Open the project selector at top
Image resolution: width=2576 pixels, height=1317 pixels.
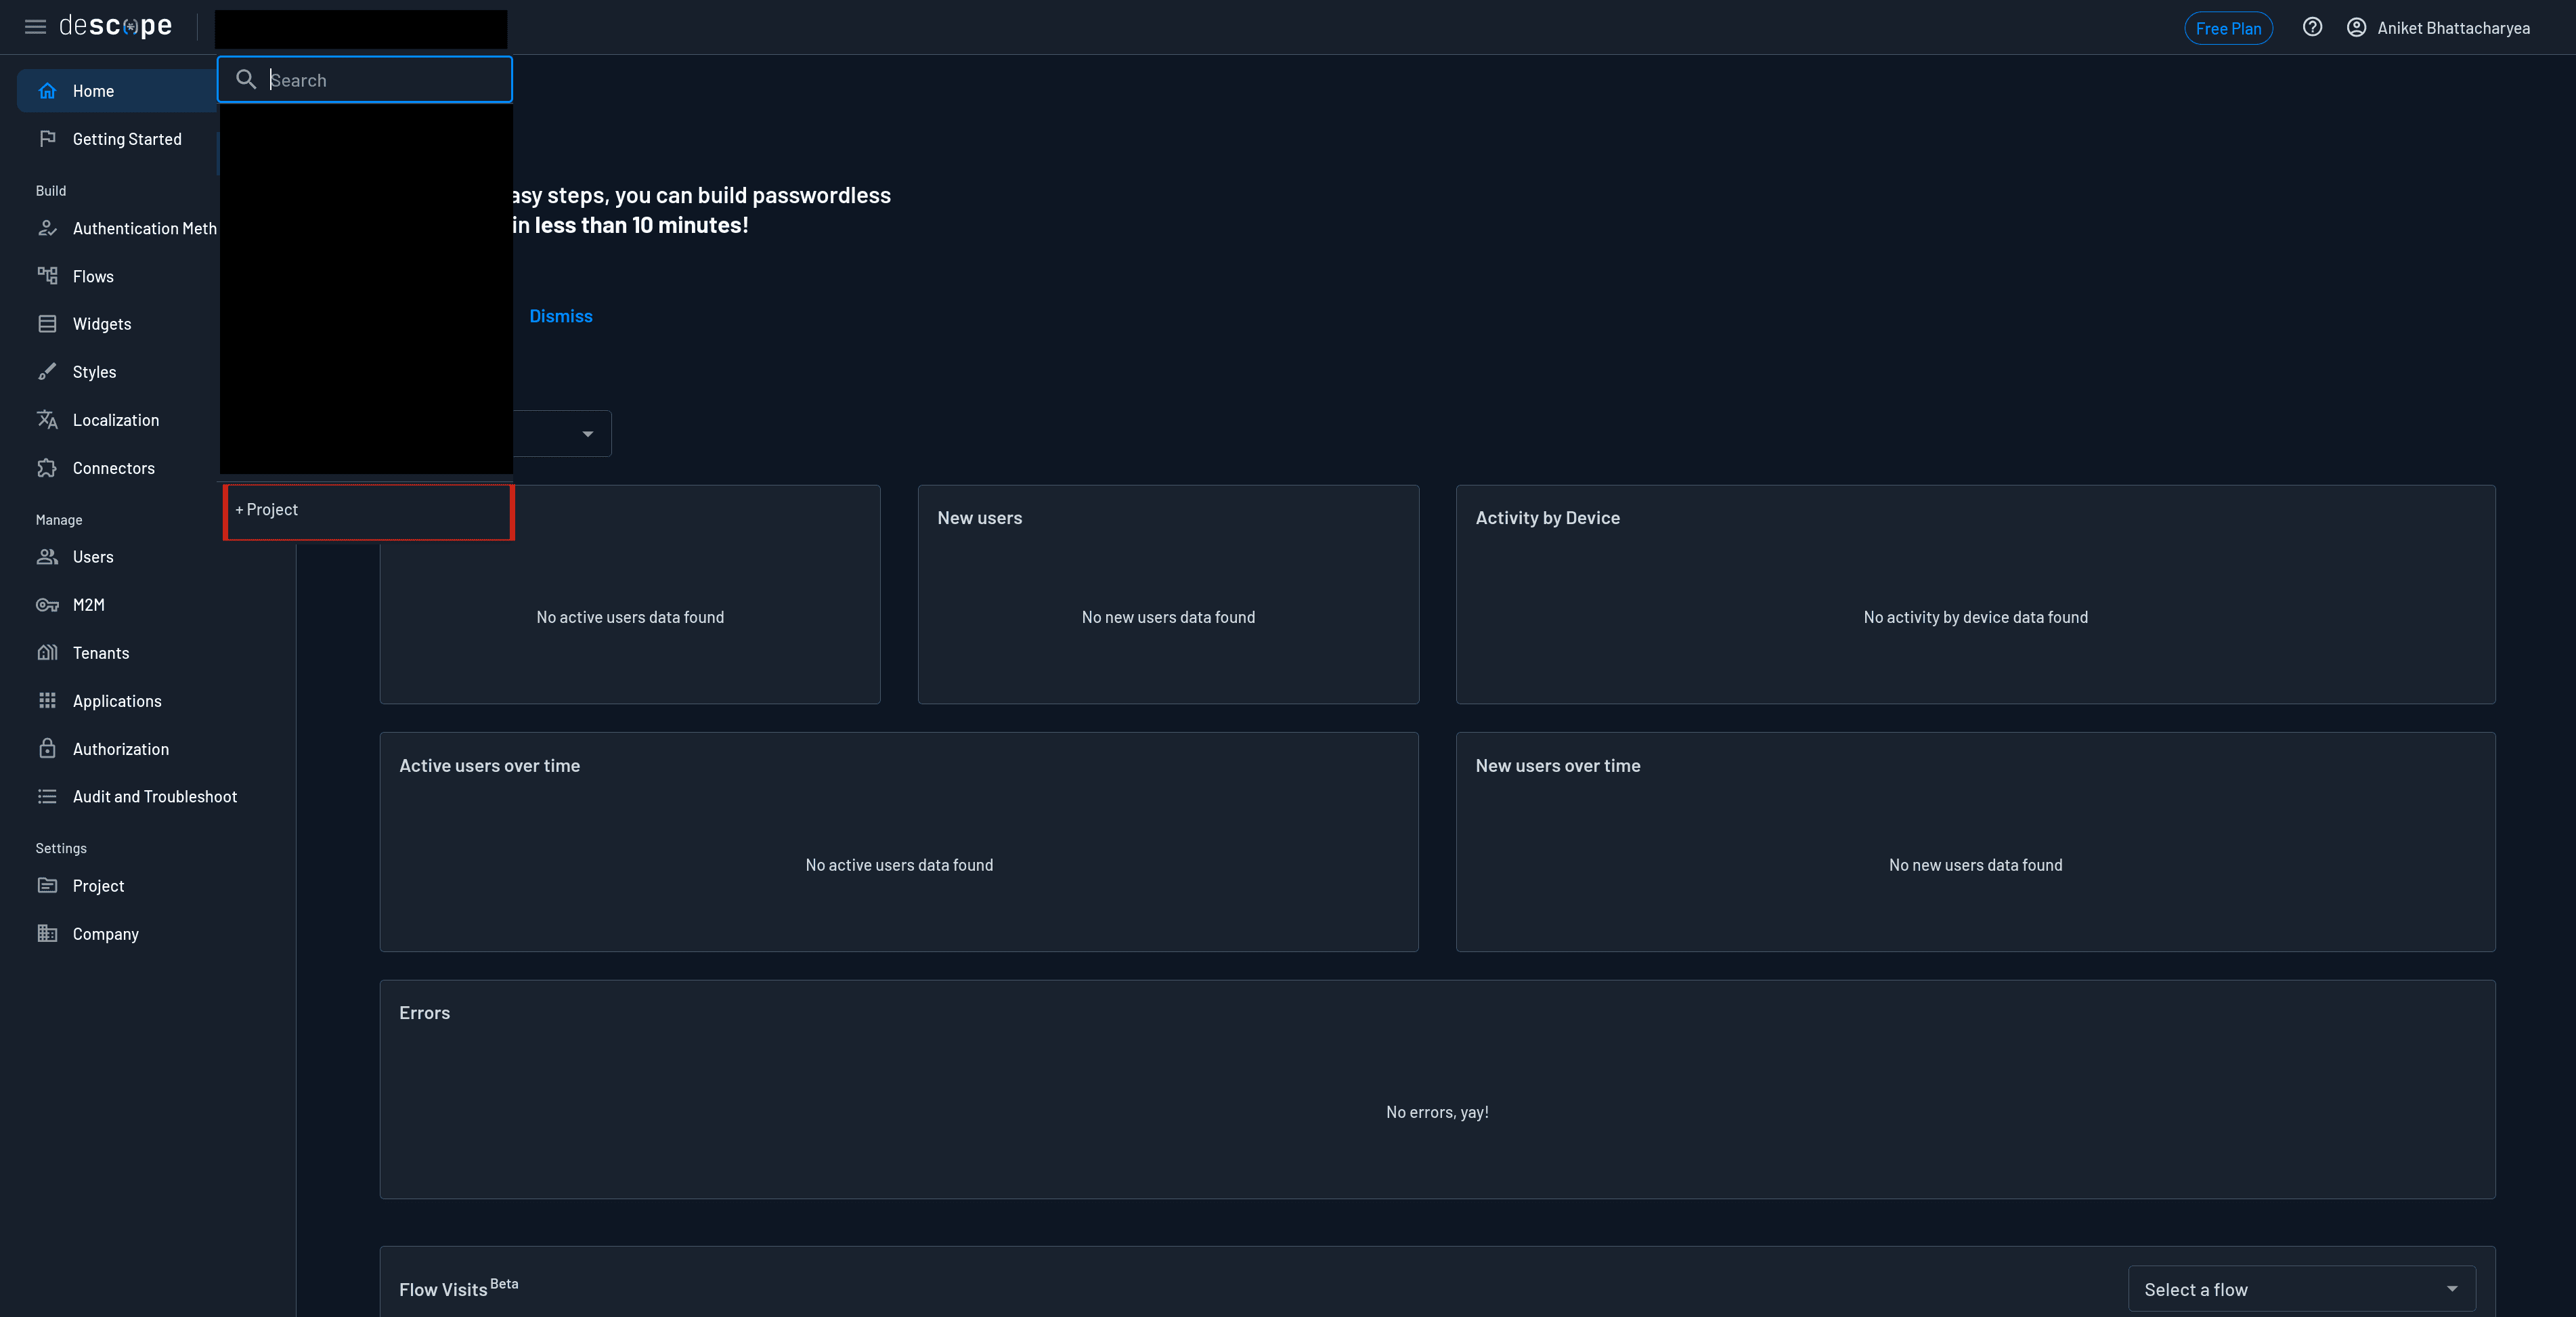(360, 29)
